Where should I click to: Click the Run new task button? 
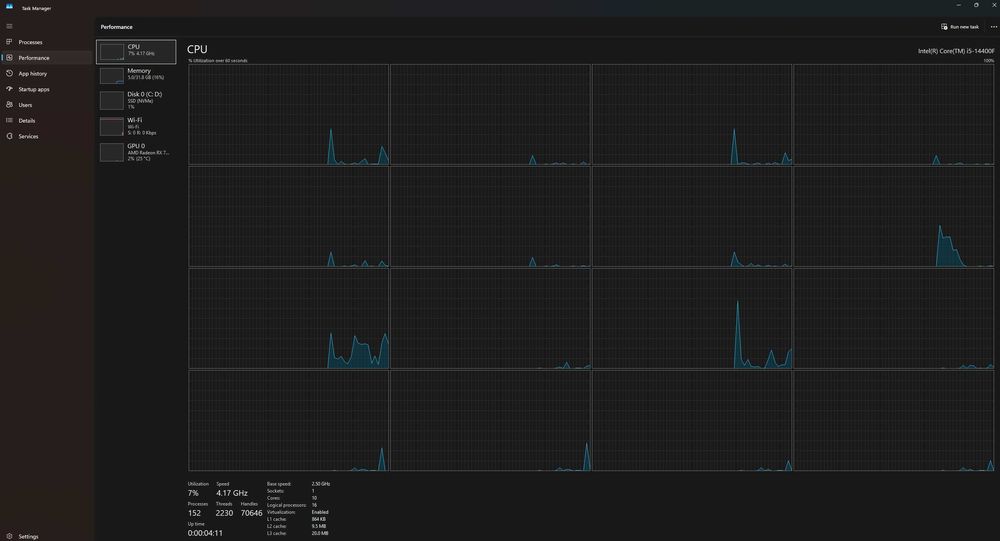(960, 27)
